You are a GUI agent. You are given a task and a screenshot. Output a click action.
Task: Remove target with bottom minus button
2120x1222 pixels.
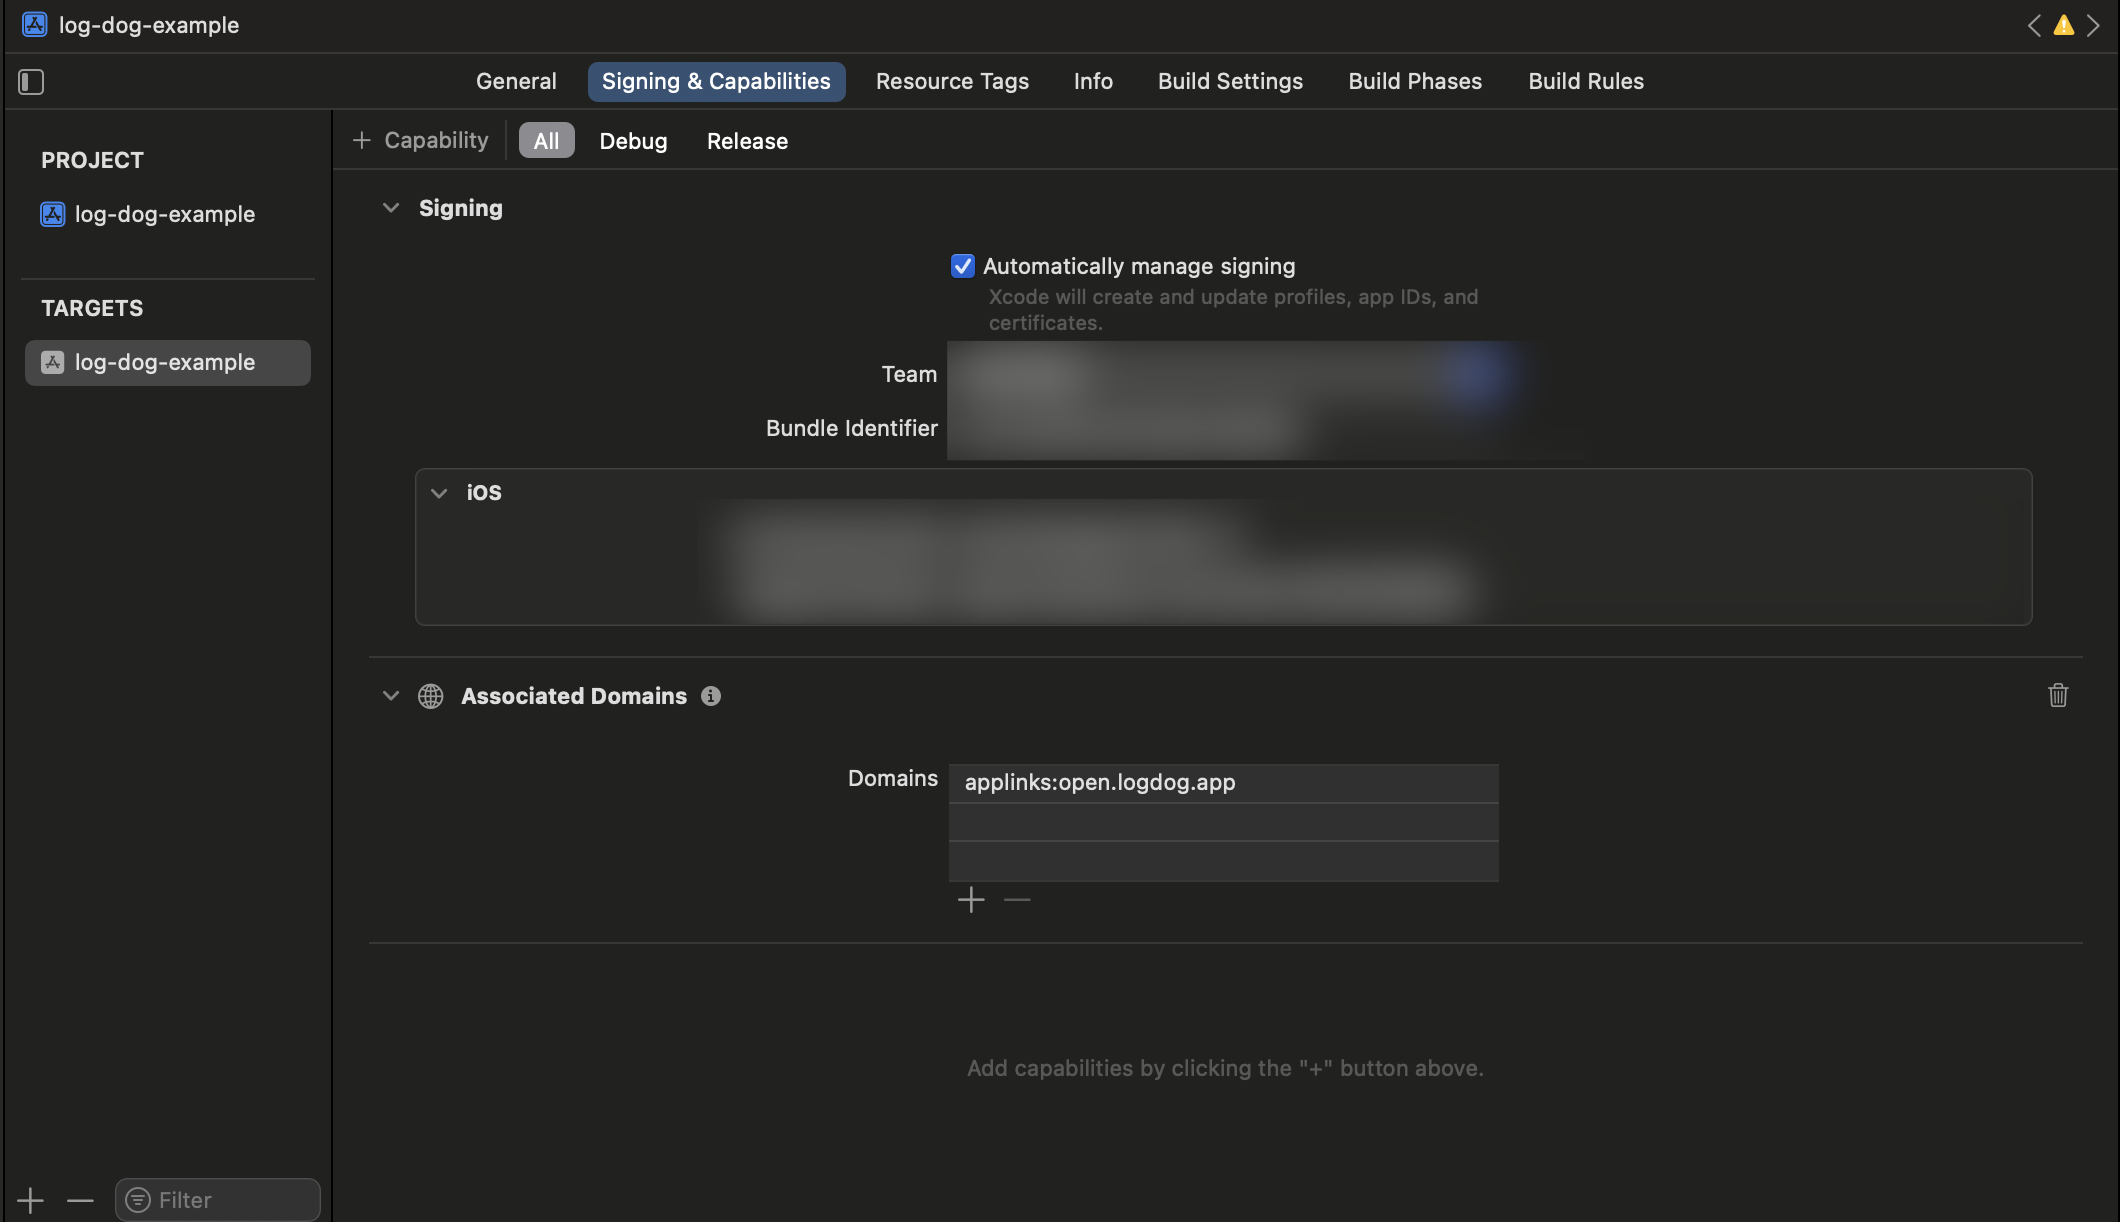[x=80, y=1200]
